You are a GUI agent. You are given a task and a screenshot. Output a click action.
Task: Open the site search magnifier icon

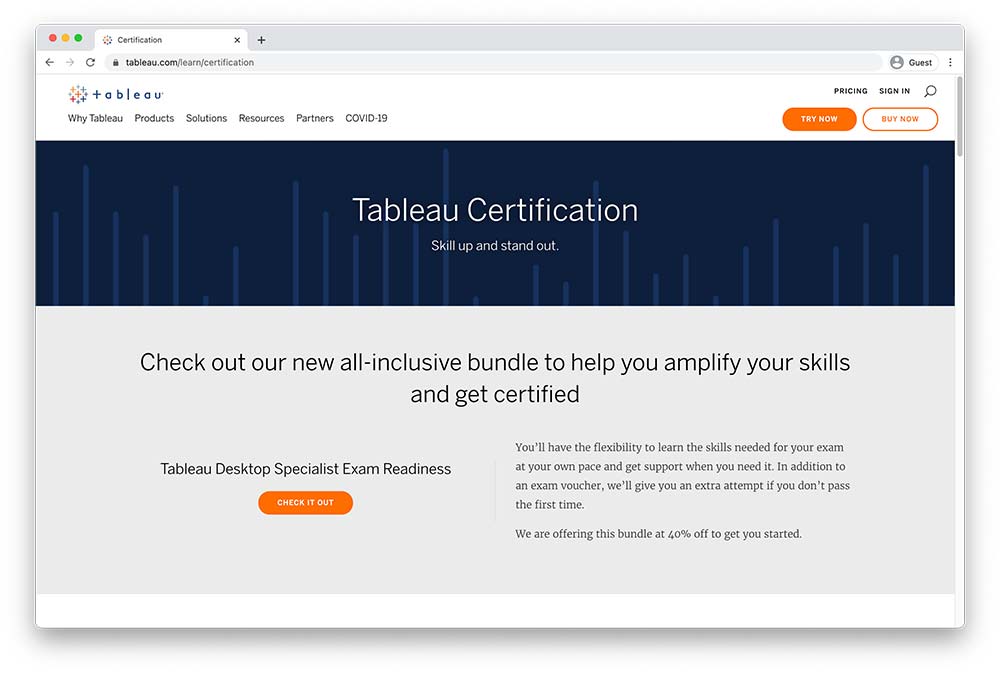[x=930, y=91]
